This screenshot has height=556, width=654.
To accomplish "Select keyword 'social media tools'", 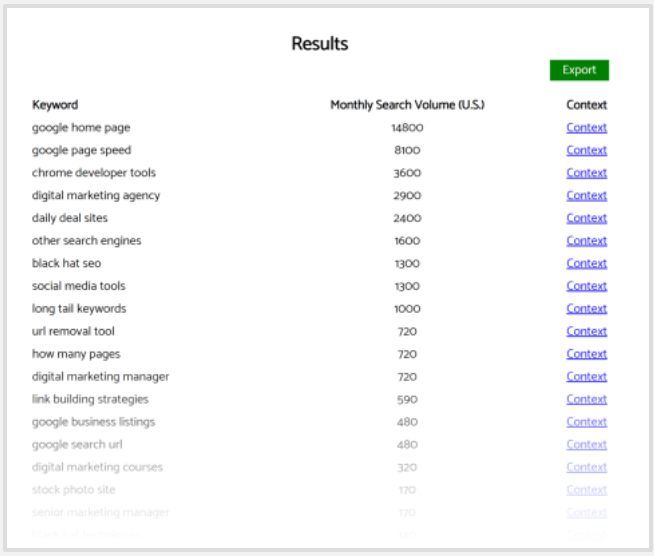I will (x=78, y=286).
